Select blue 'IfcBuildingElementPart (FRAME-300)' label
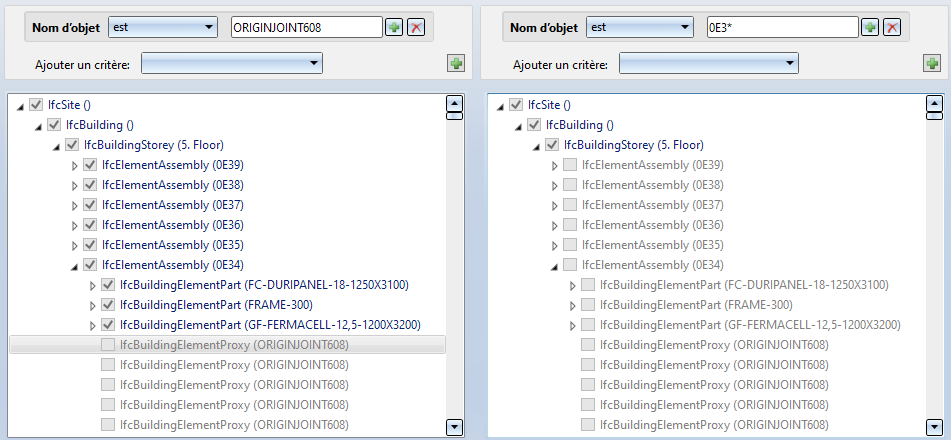The height and width of the screenshot is (440, 951). 217,305
